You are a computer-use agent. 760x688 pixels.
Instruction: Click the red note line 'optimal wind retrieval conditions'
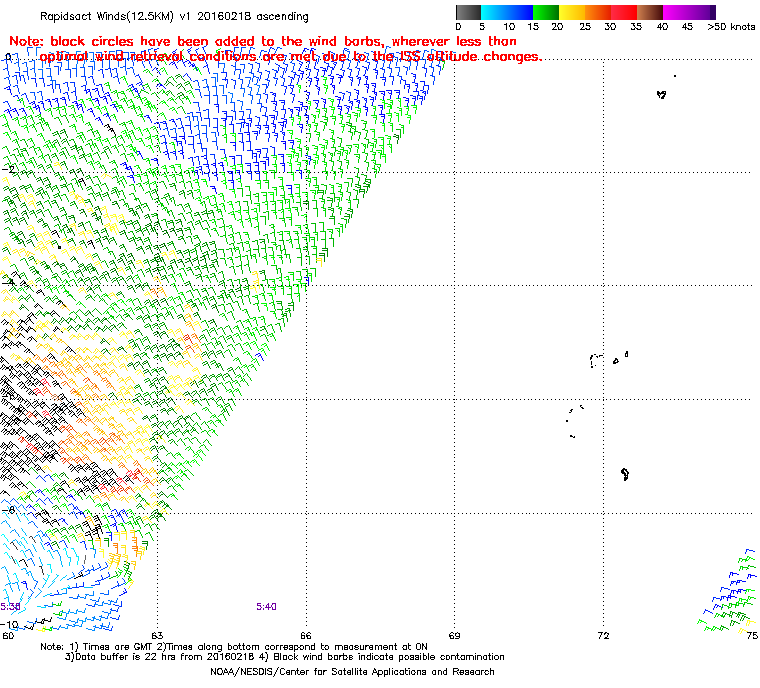click(290, 57)
